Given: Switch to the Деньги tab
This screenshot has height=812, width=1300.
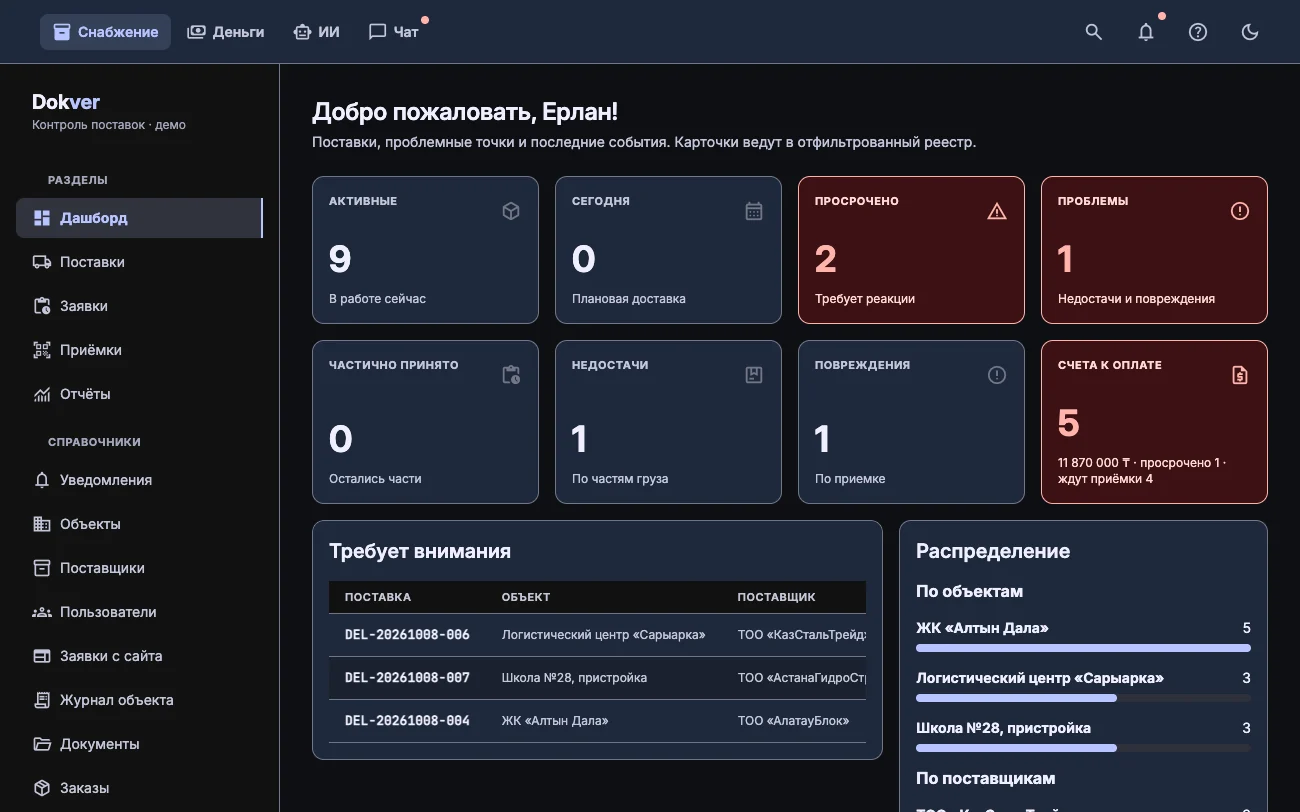Looking at the screenshot, I should coord(225,32).
